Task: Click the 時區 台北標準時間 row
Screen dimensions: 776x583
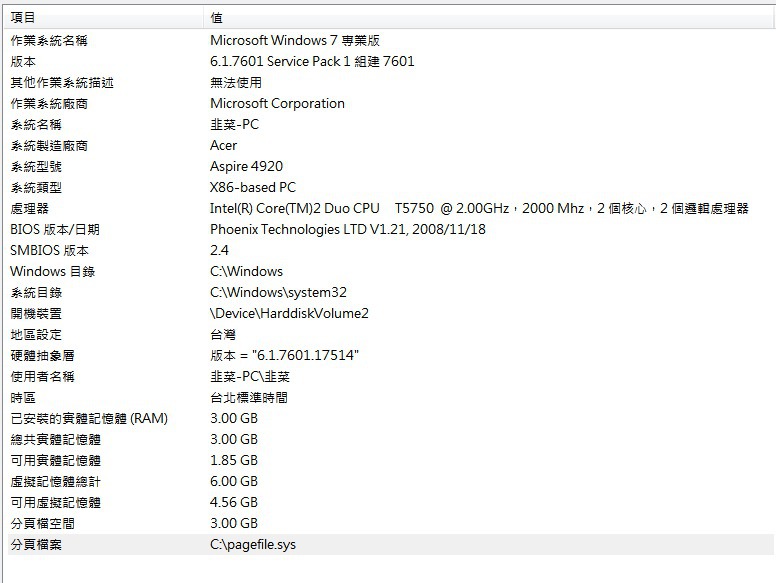Action: pos(23,397)
